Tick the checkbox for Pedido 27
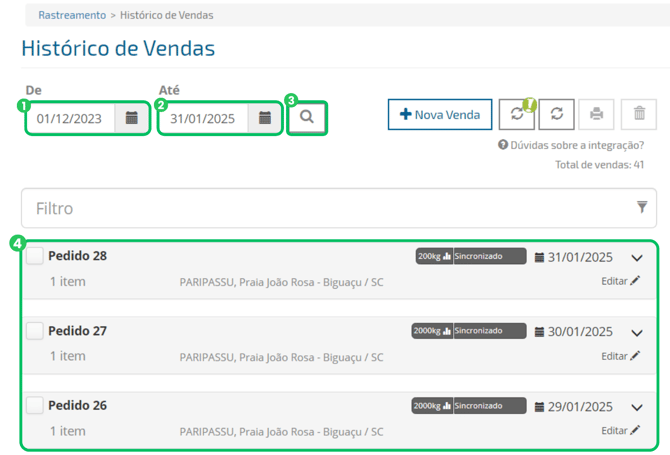This screenshot has width=670, height=455. pyautogui.click(x=35, y=331)
